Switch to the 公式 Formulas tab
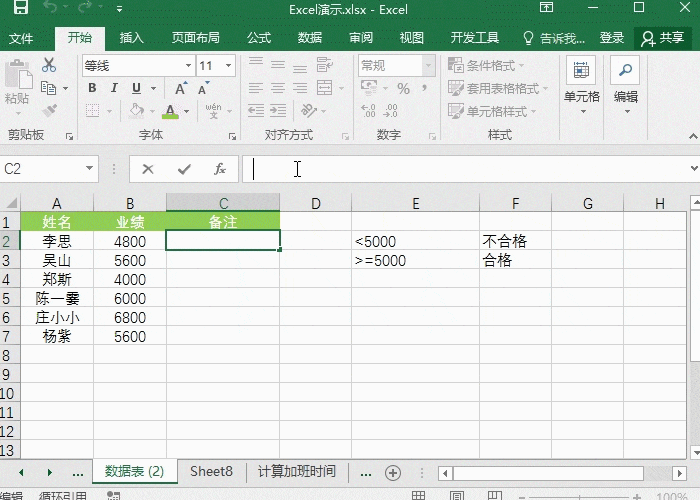This screenshot has height=500, width=700. point(259,38)
